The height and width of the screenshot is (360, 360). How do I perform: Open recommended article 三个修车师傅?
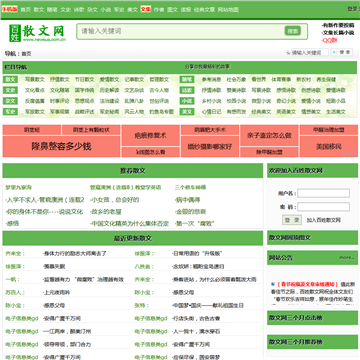pyautogui.click(x=190, y=187)
